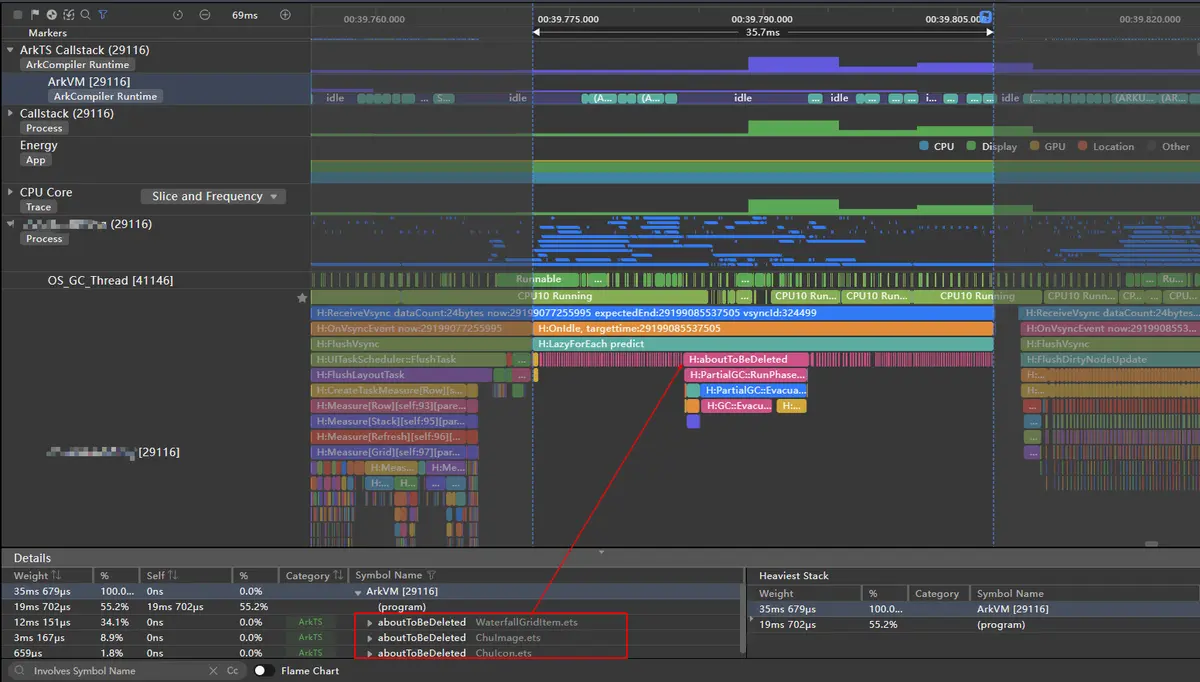The image size is (1200, 682).
Task: Zoom in the timeline with plus icon
Action: tap(285, 15)
